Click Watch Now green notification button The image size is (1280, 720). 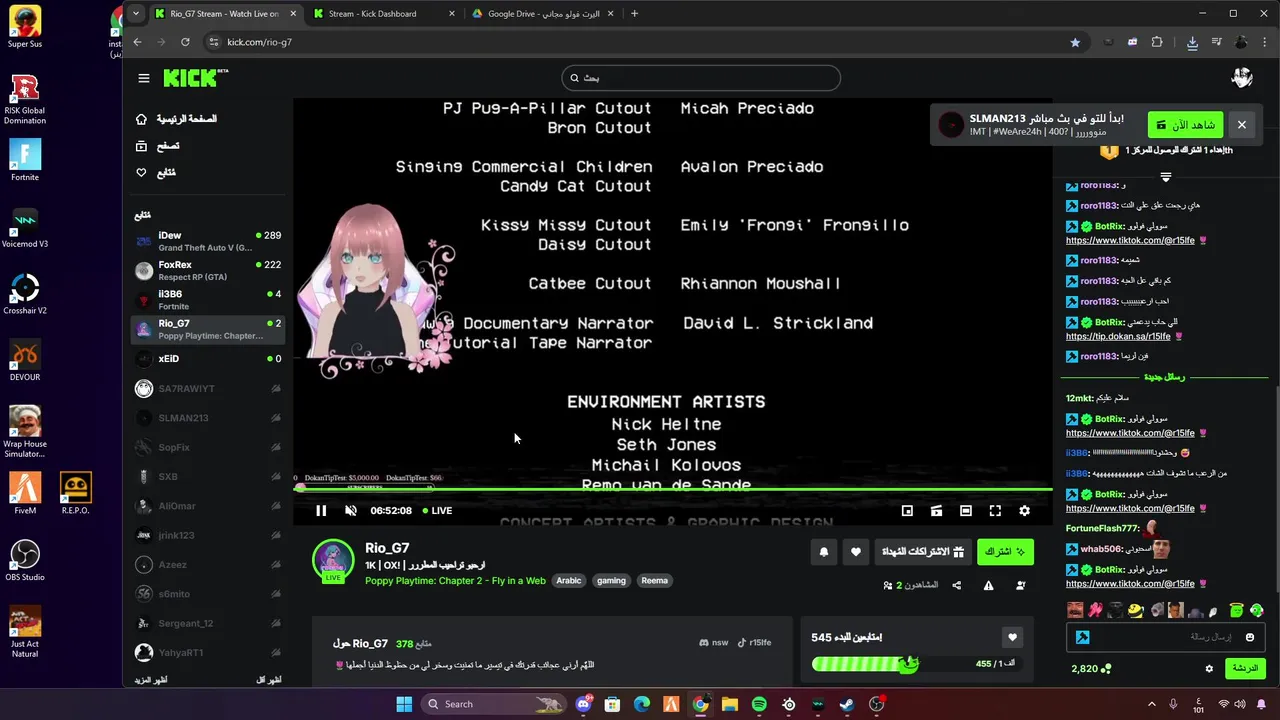click(1185, 125)
